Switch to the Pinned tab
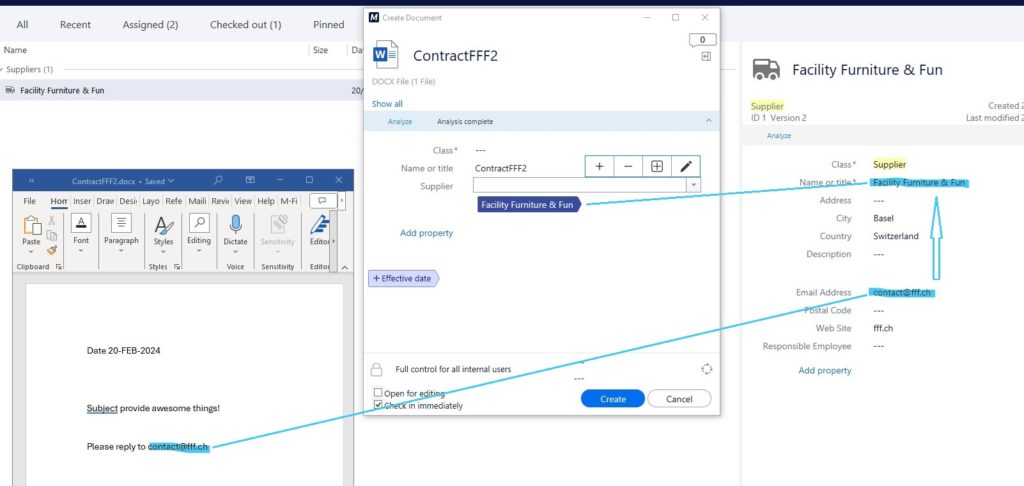This screenshot has height=486, width=1024. click(328, 25)
